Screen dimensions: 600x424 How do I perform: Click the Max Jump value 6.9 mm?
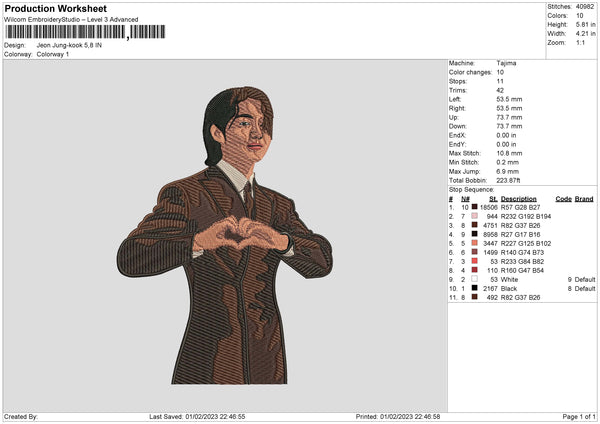508,171
